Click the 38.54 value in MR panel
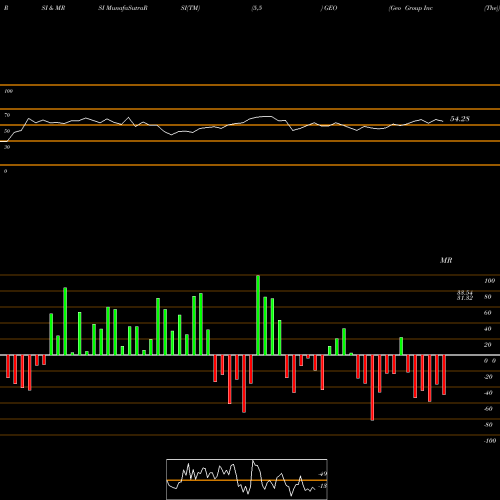 (x=465, y=292)
